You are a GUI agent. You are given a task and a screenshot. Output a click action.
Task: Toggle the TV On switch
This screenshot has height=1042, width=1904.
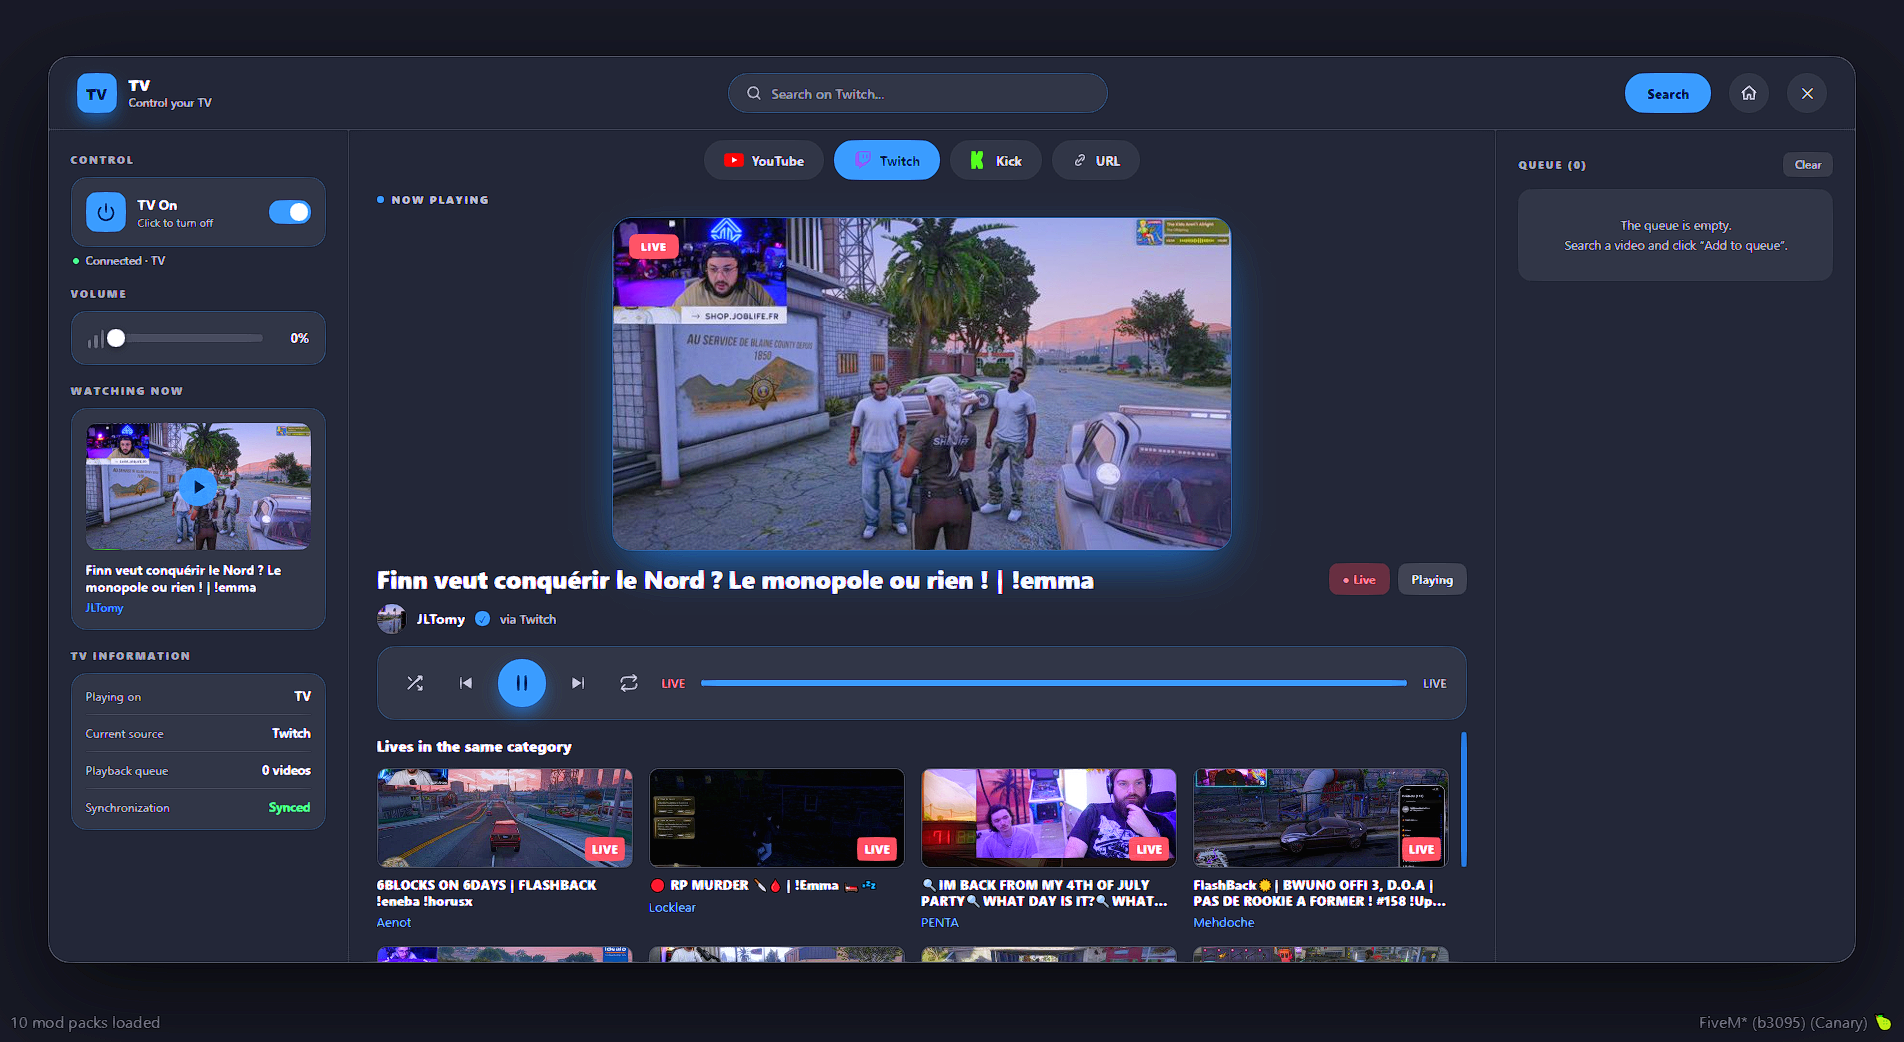290,212
